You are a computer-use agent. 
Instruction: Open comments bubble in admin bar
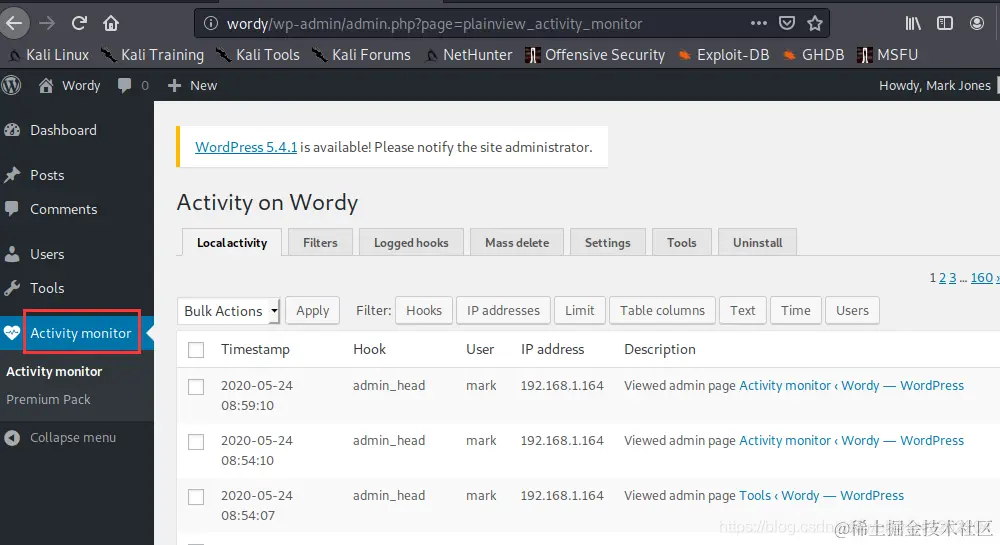[x=133, y=85]
